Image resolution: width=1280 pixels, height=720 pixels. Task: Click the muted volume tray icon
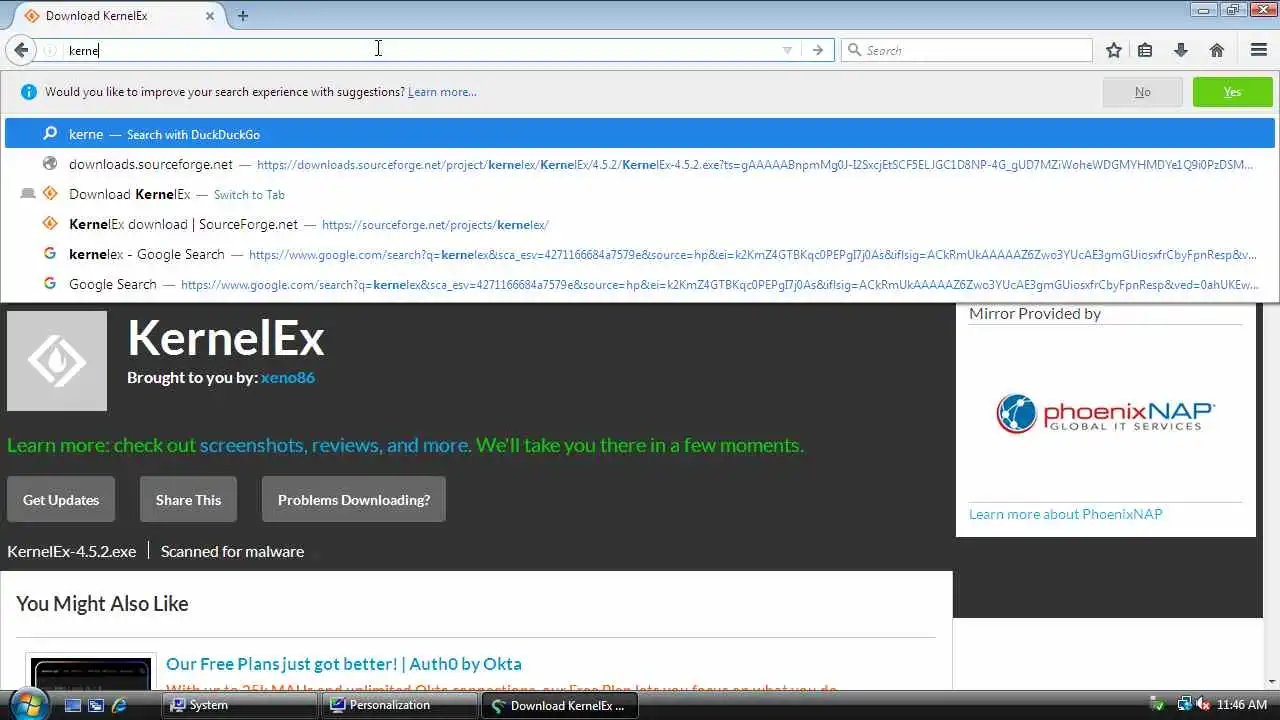tap(1203, 705)
